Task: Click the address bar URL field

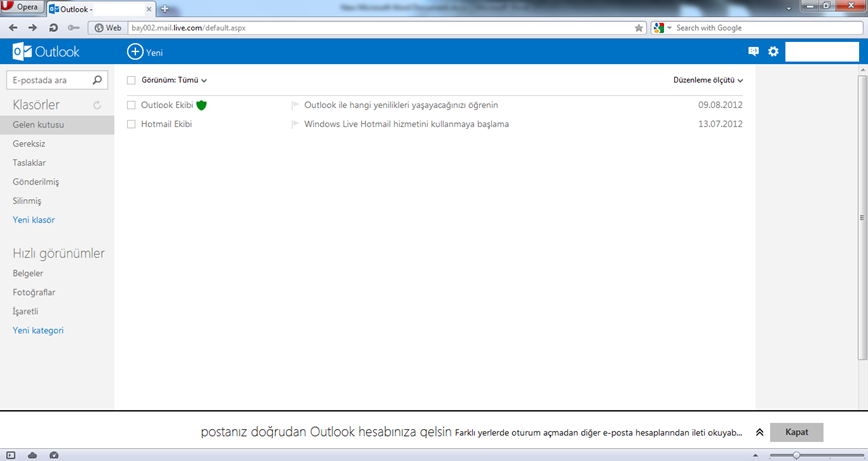Action: click(381, 28)
